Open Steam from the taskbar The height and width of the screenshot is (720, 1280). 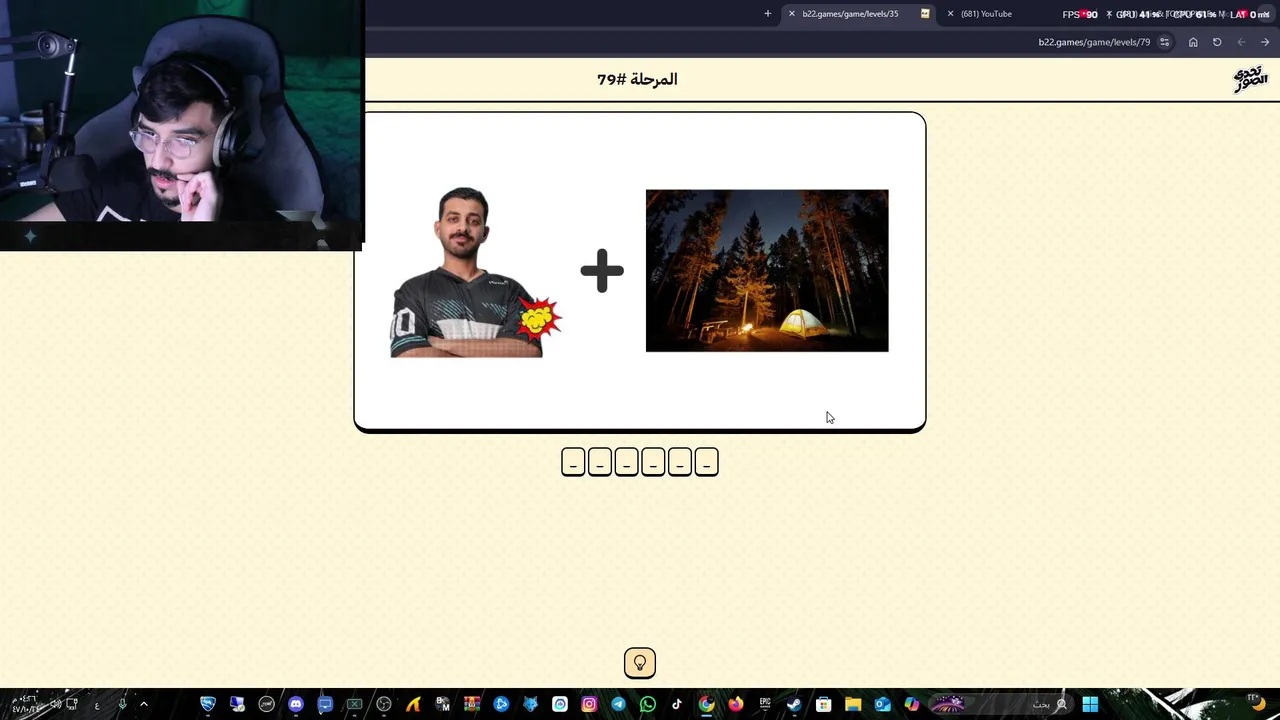(x=794, y=704)
